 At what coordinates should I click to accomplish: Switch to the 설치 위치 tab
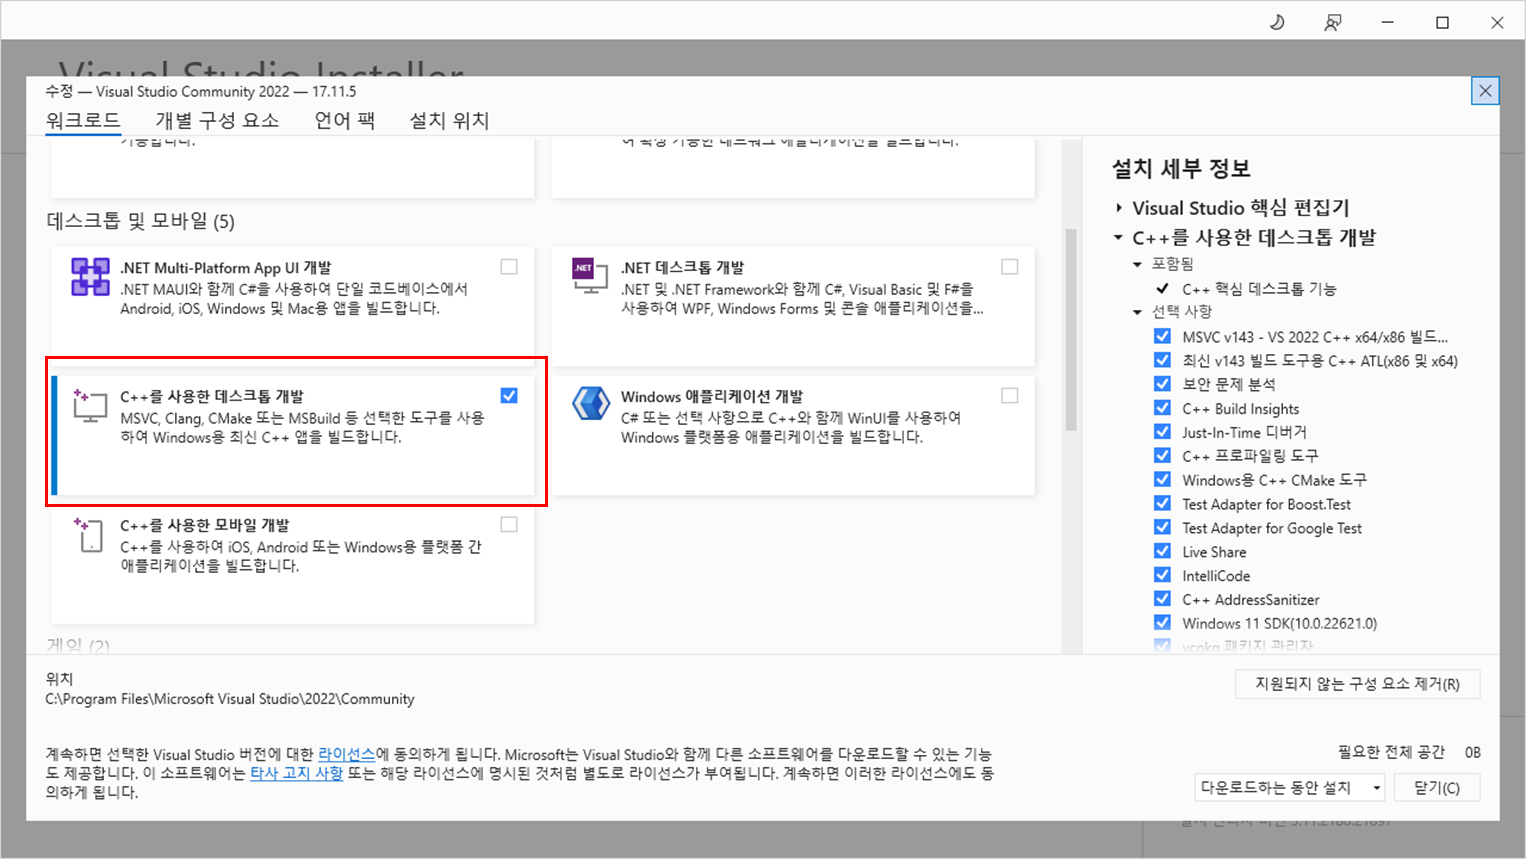pos(449,120)
